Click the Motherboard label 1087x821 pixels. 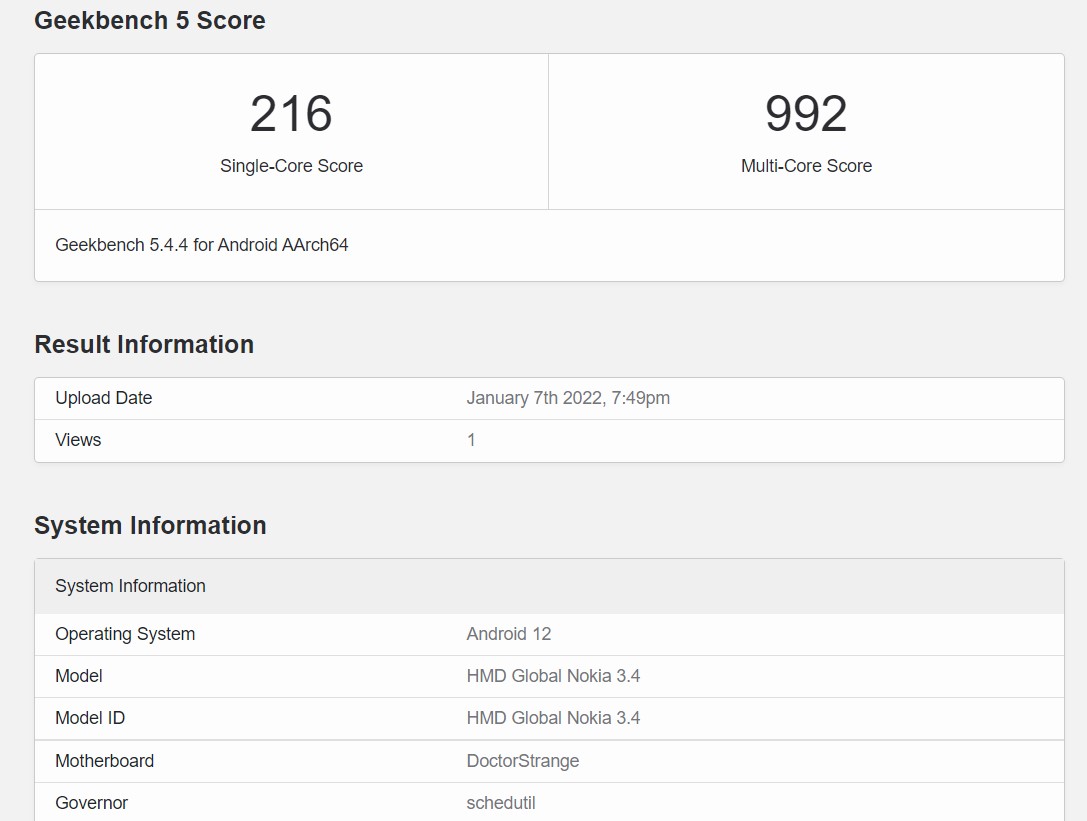click(105, 761)
